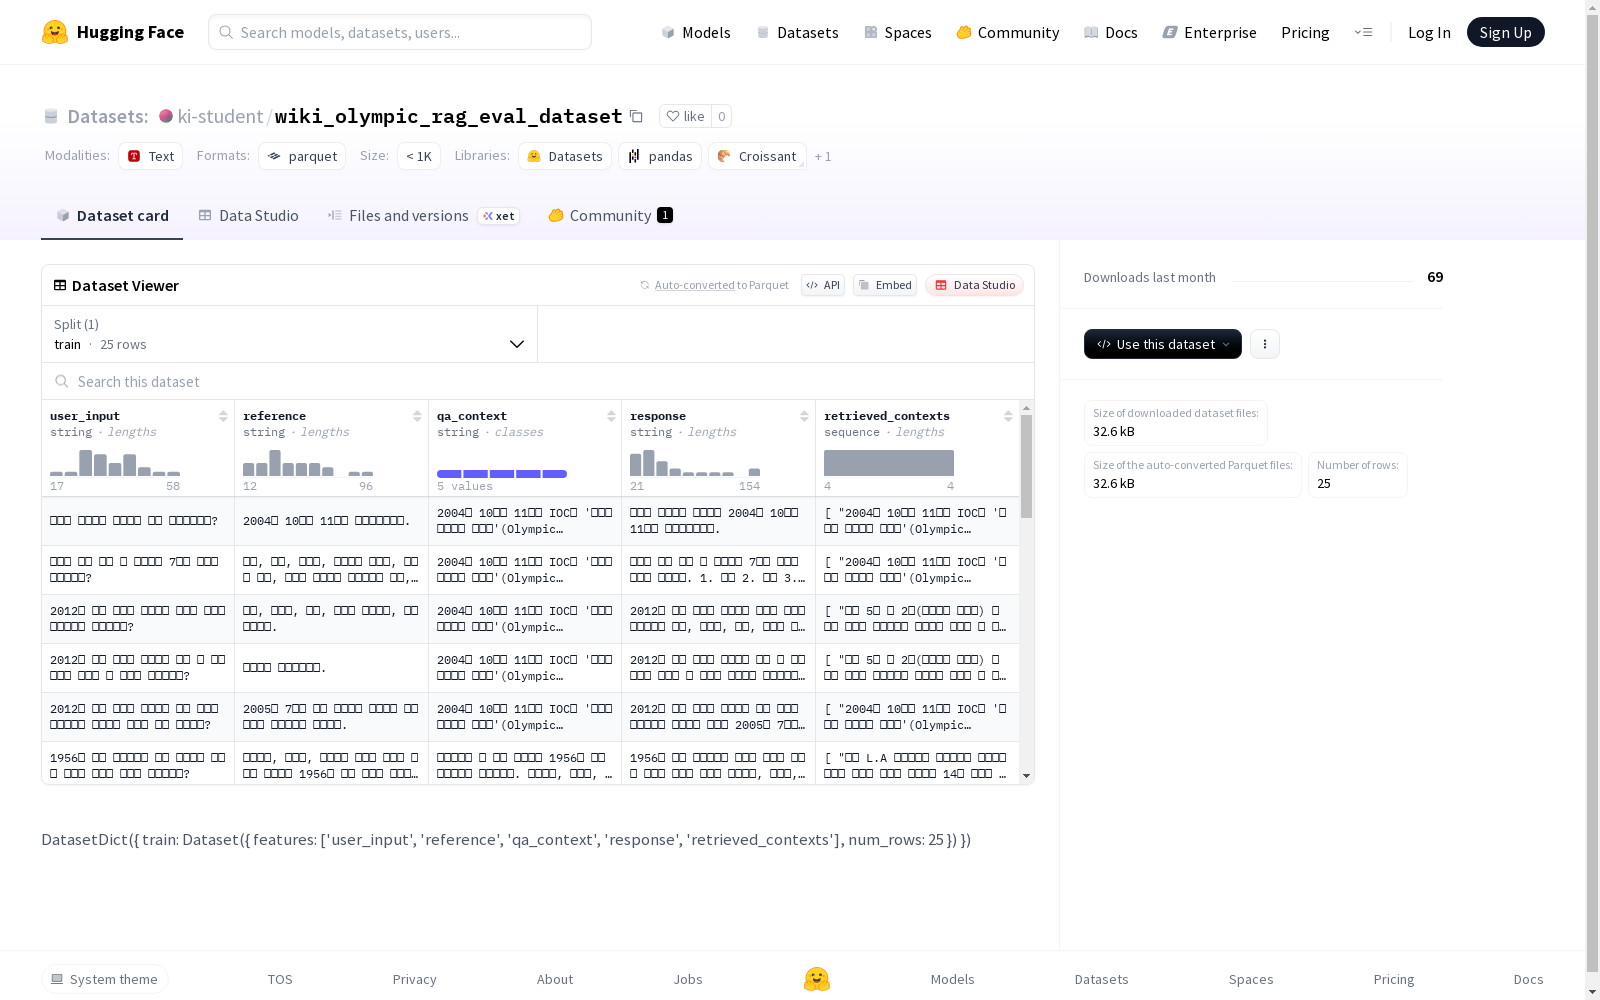Select the Datasets library tag
1600x1000 pixels.
coord(565,156)
